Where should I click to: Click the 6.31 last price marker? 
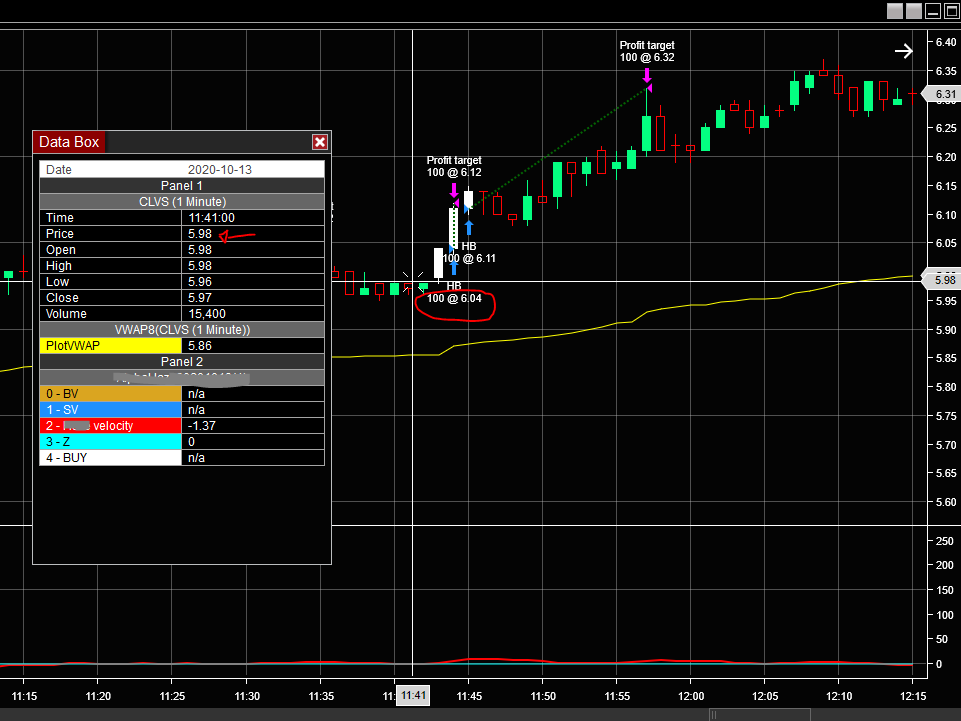click(x=941, y=94)
